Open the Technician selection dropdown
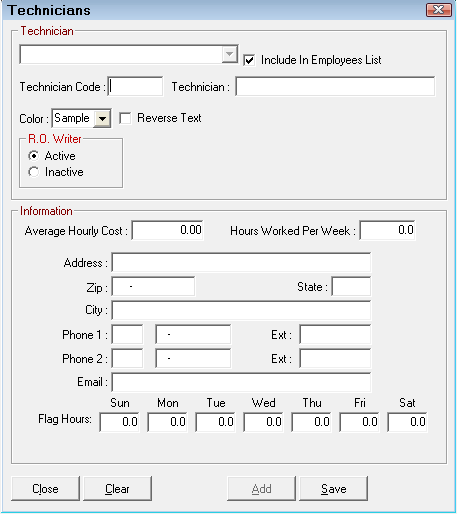 [x=229, y=54]
